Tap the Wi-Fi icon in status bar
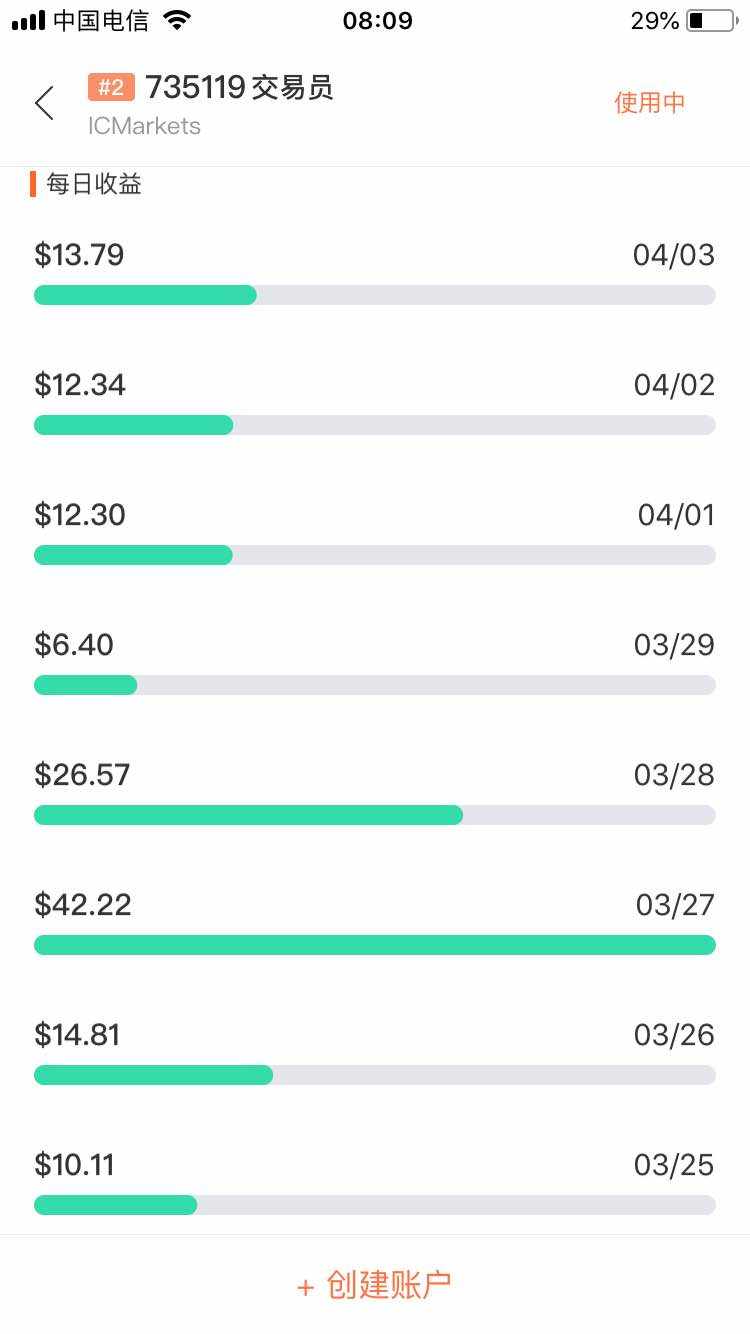 click(177, 21)
